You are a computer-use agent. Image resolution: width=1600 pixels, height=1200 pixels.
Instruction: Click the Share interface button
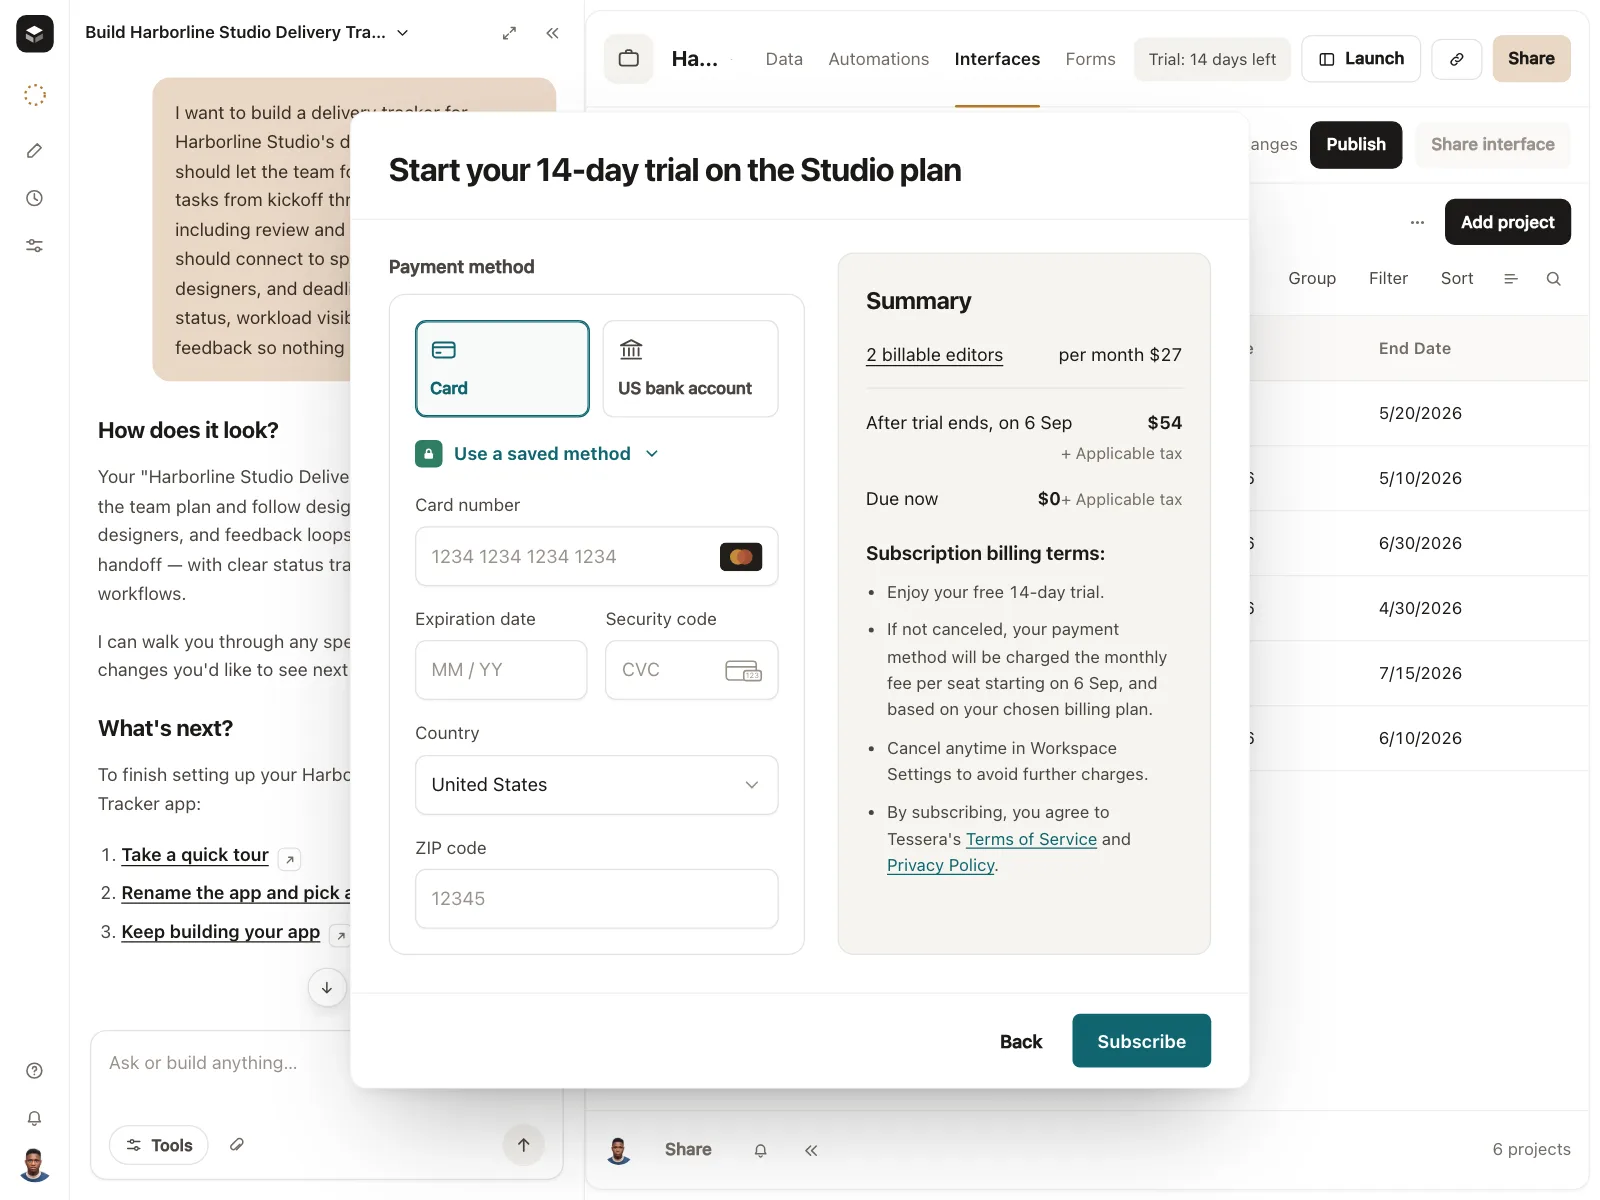click(1492, 145)
